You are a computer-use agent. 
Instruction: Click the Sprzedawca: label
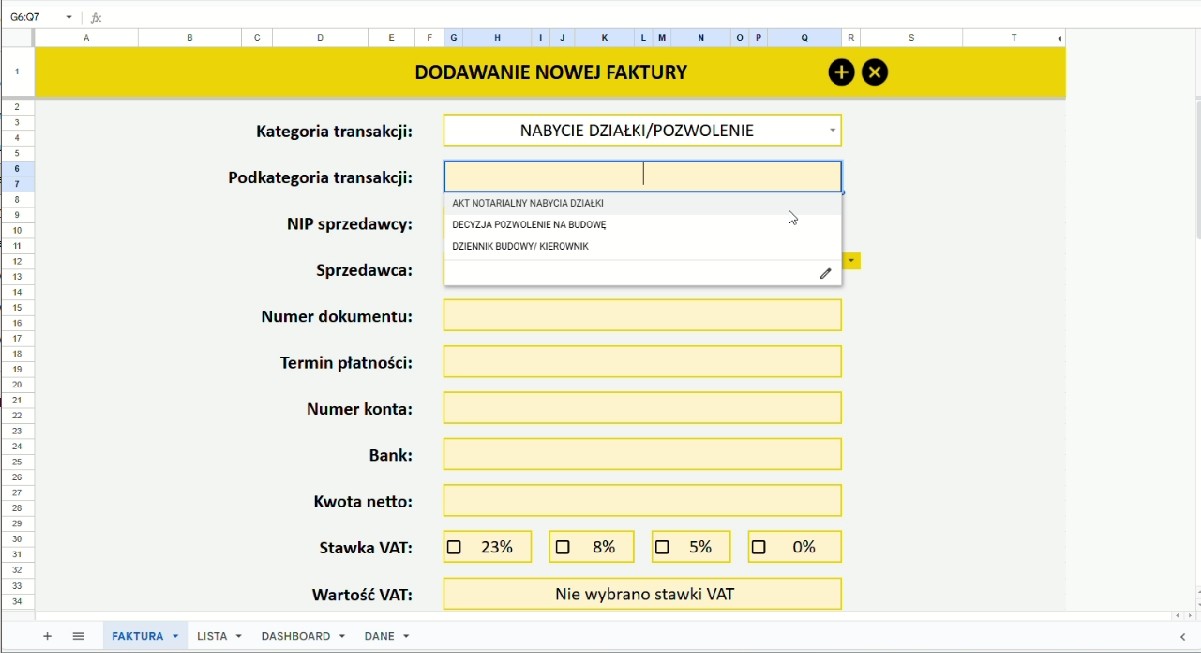click(x=365, y=270)
